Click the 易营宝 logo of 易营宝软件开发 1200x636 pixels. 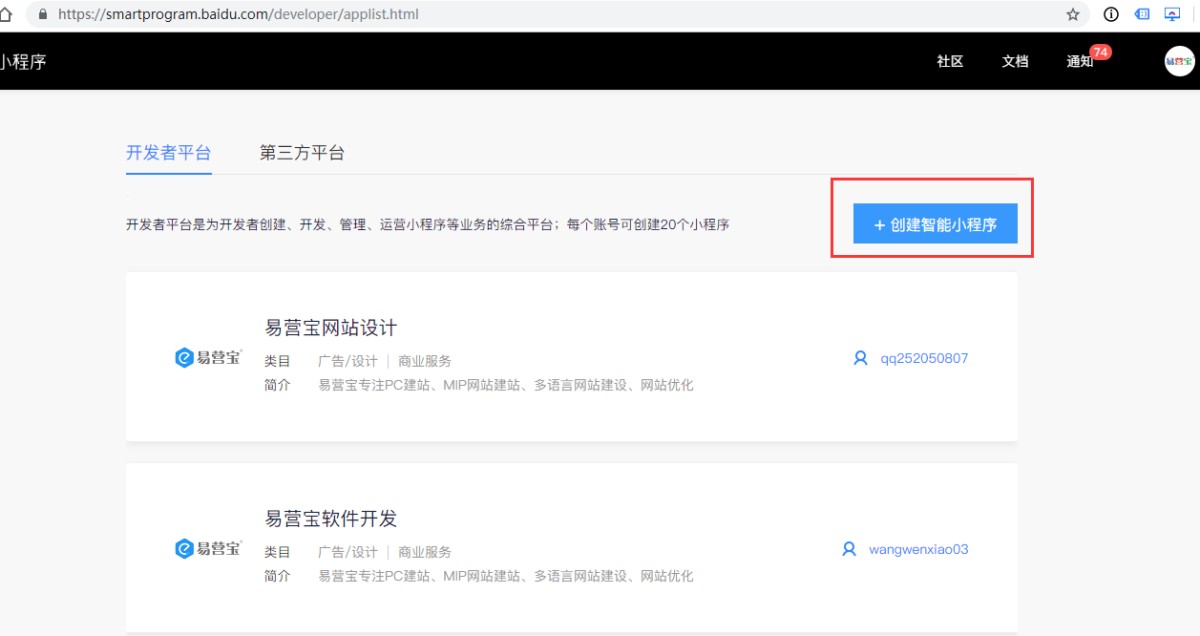click(x=208, y=549)
